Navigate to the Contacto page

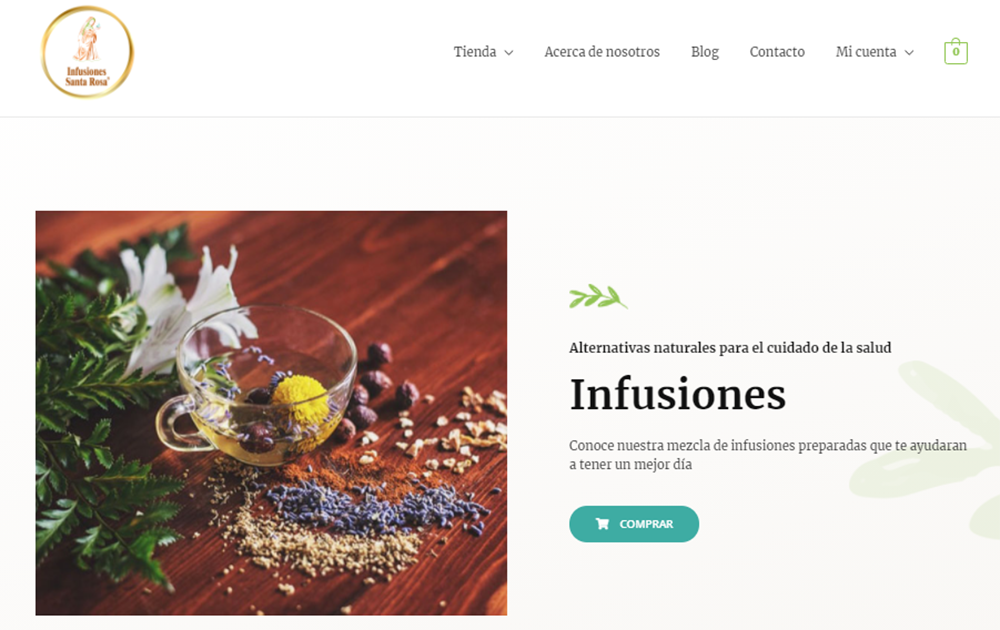(777, 52)
